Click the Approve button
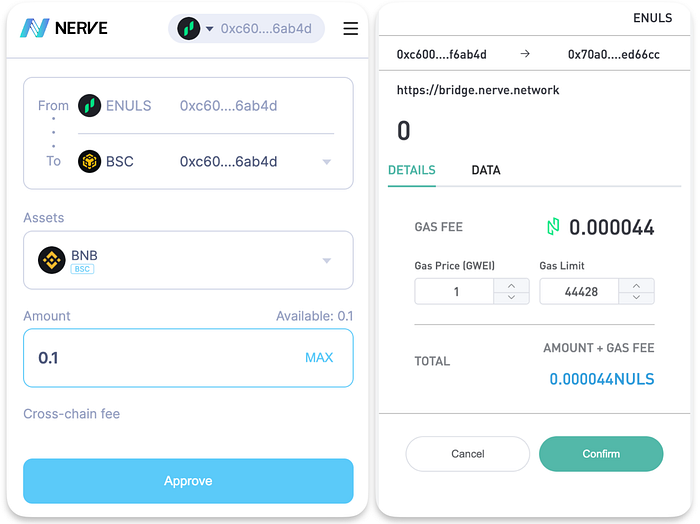Image resolution: width=700 pixels, height=524 pixels. (x=188, y=481)
